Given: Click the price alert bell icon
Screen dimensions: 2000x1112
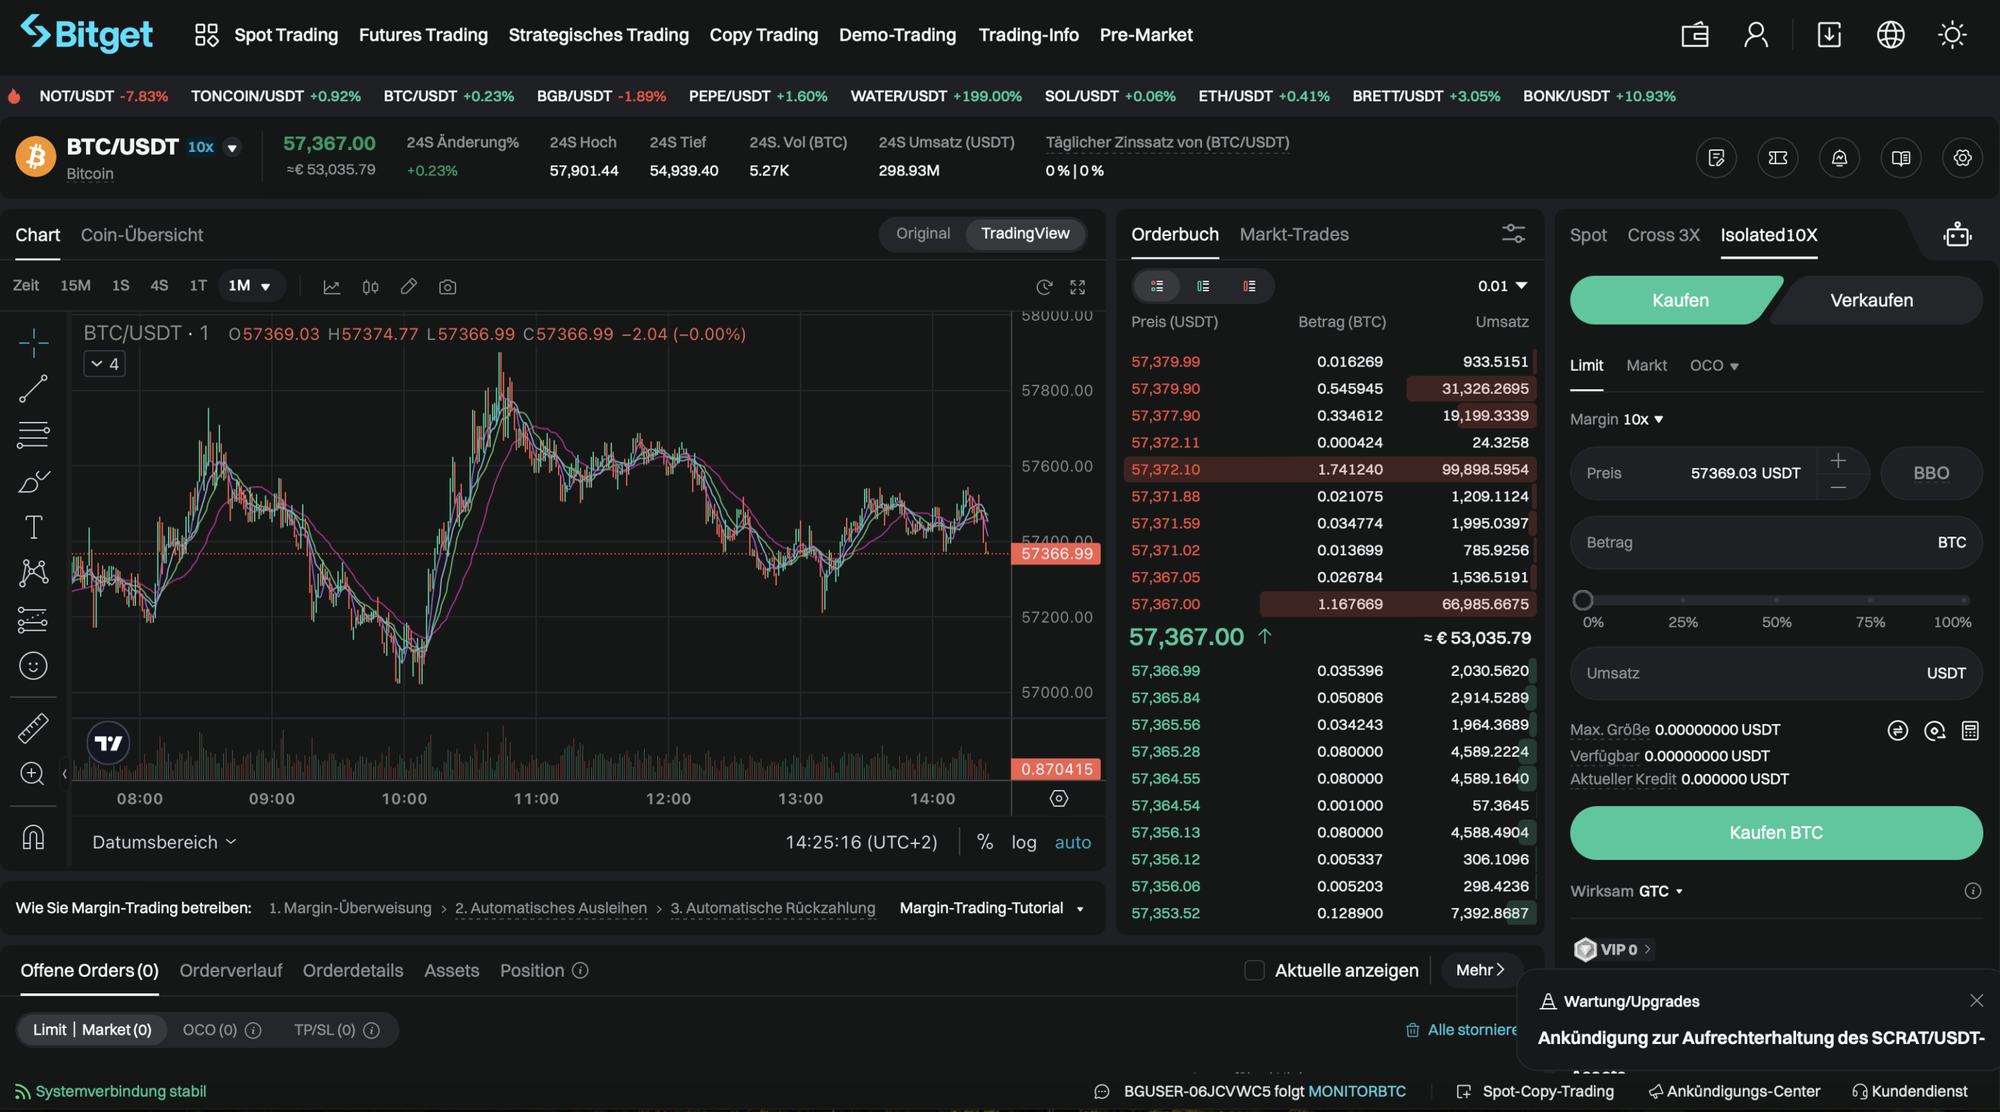Looking at the screenshot, I should (x=1839, y=158).
